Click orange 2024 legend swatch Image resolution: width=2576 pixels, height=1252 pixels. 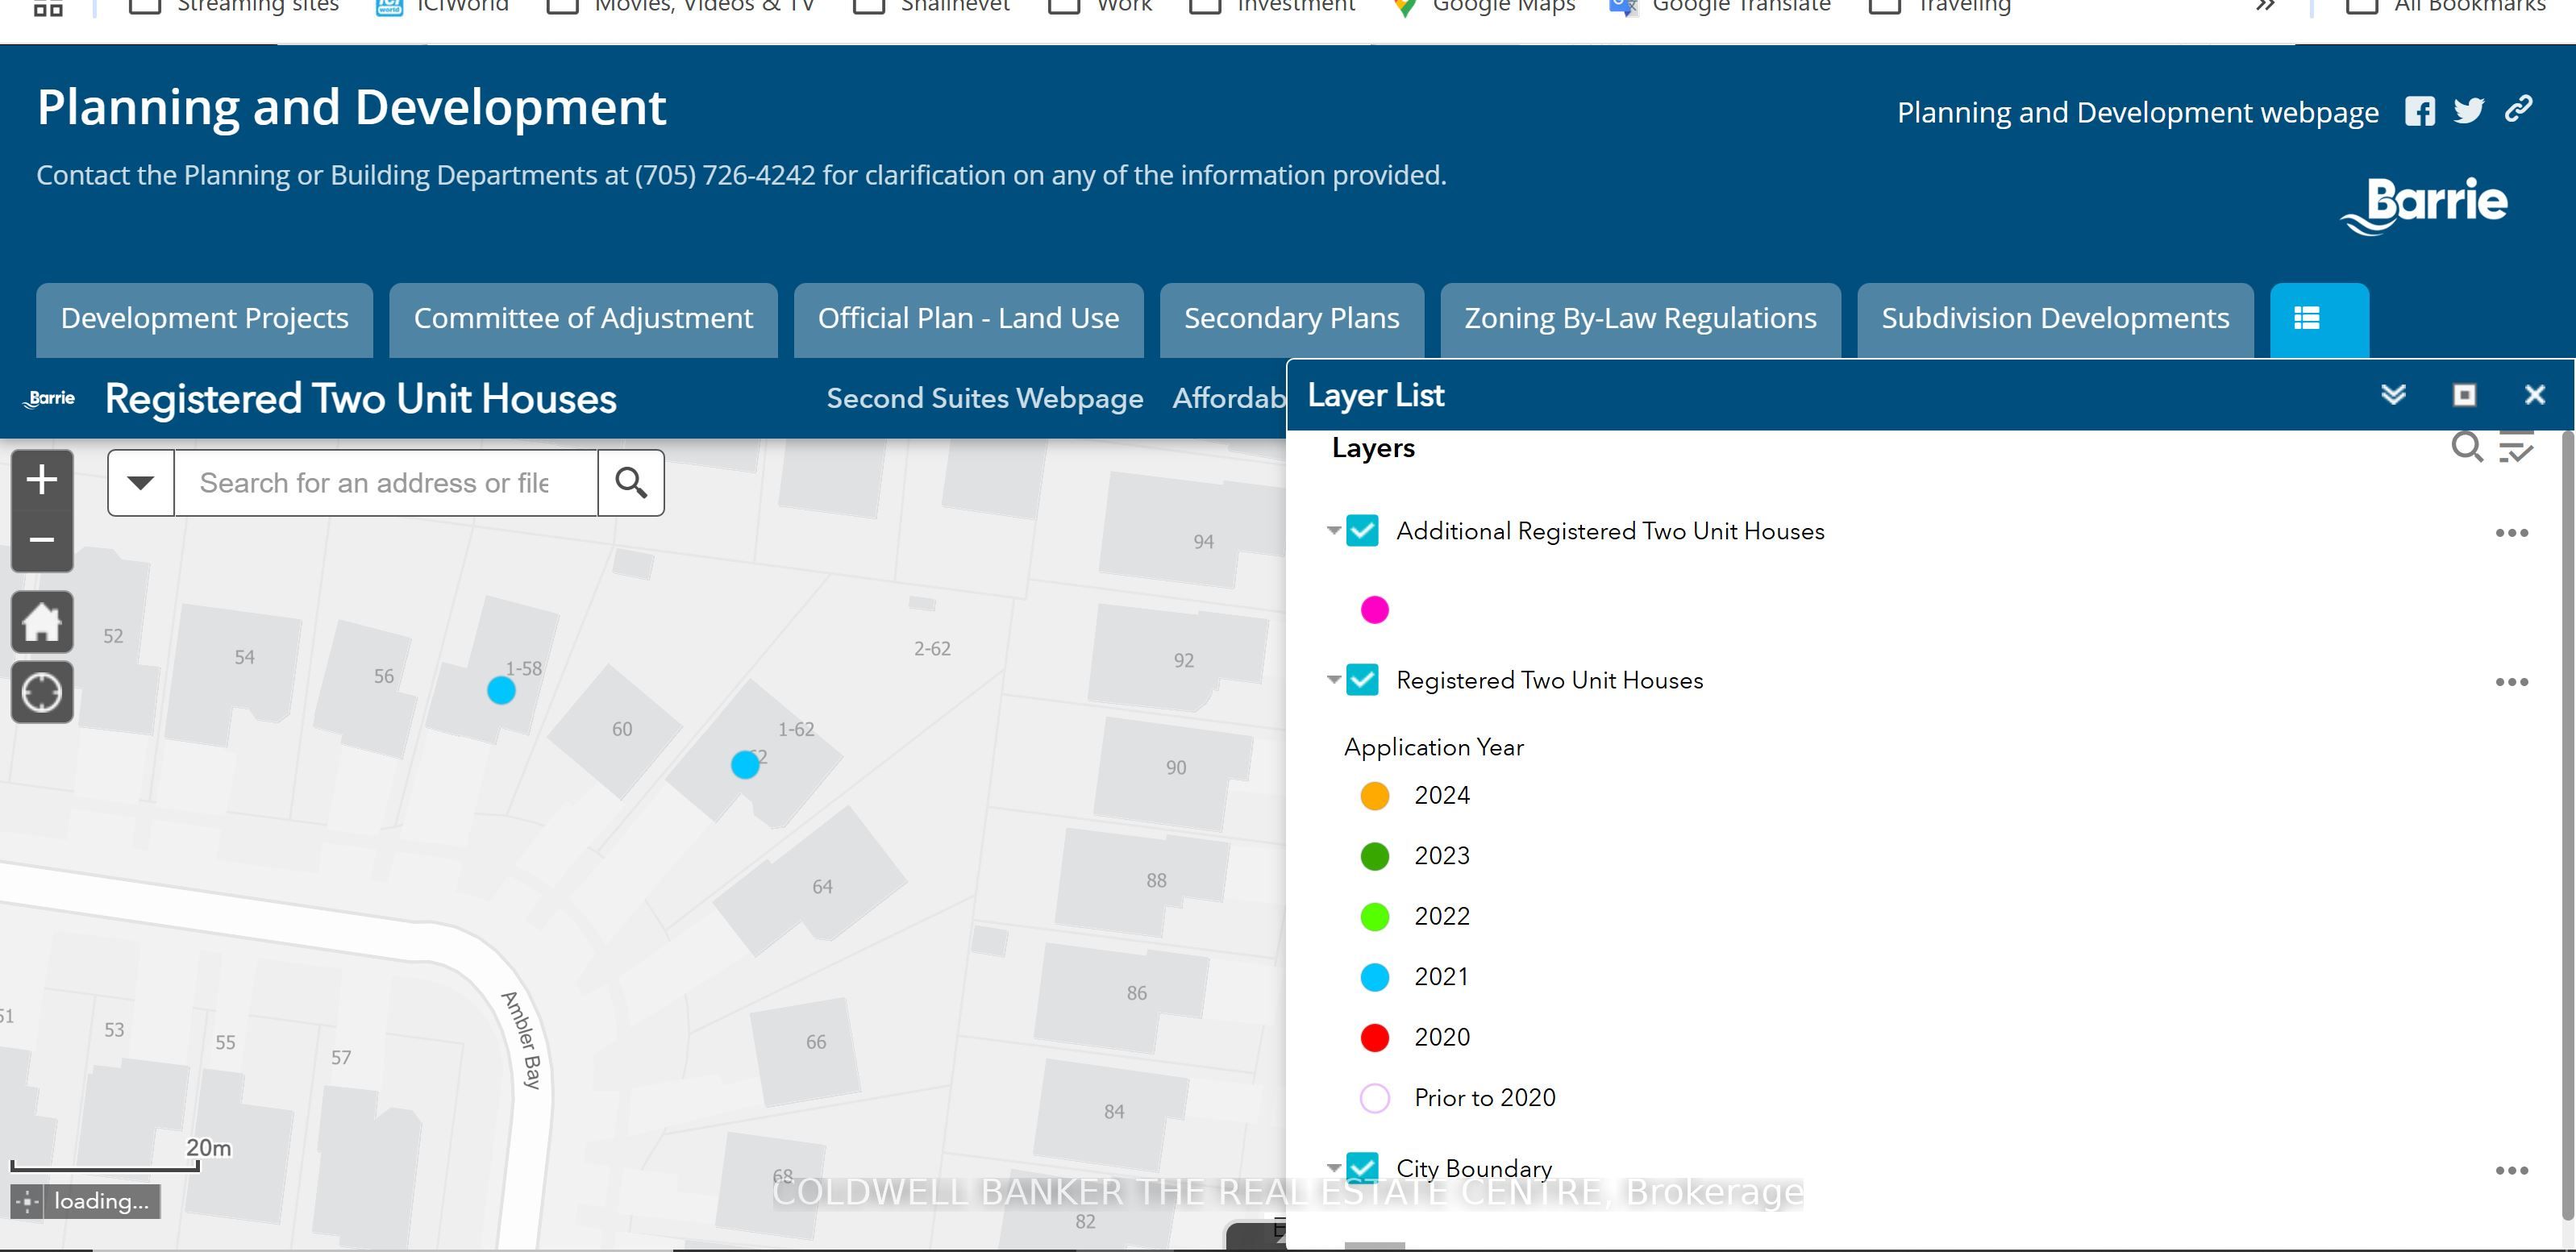point(1375,796)
